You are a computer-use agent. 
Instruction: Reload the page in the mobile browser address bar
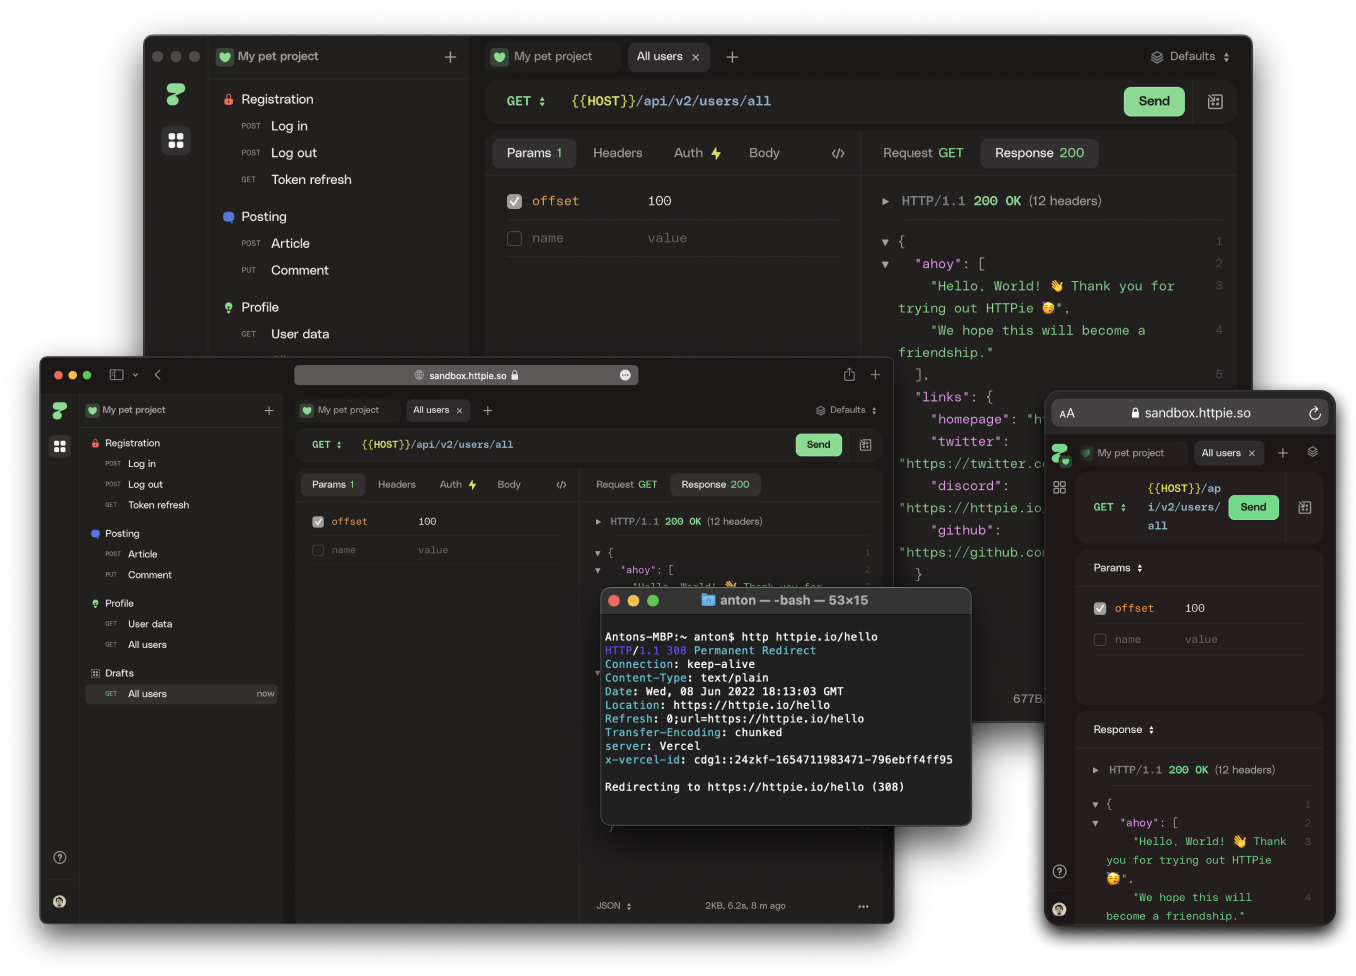pos(1314,413)
